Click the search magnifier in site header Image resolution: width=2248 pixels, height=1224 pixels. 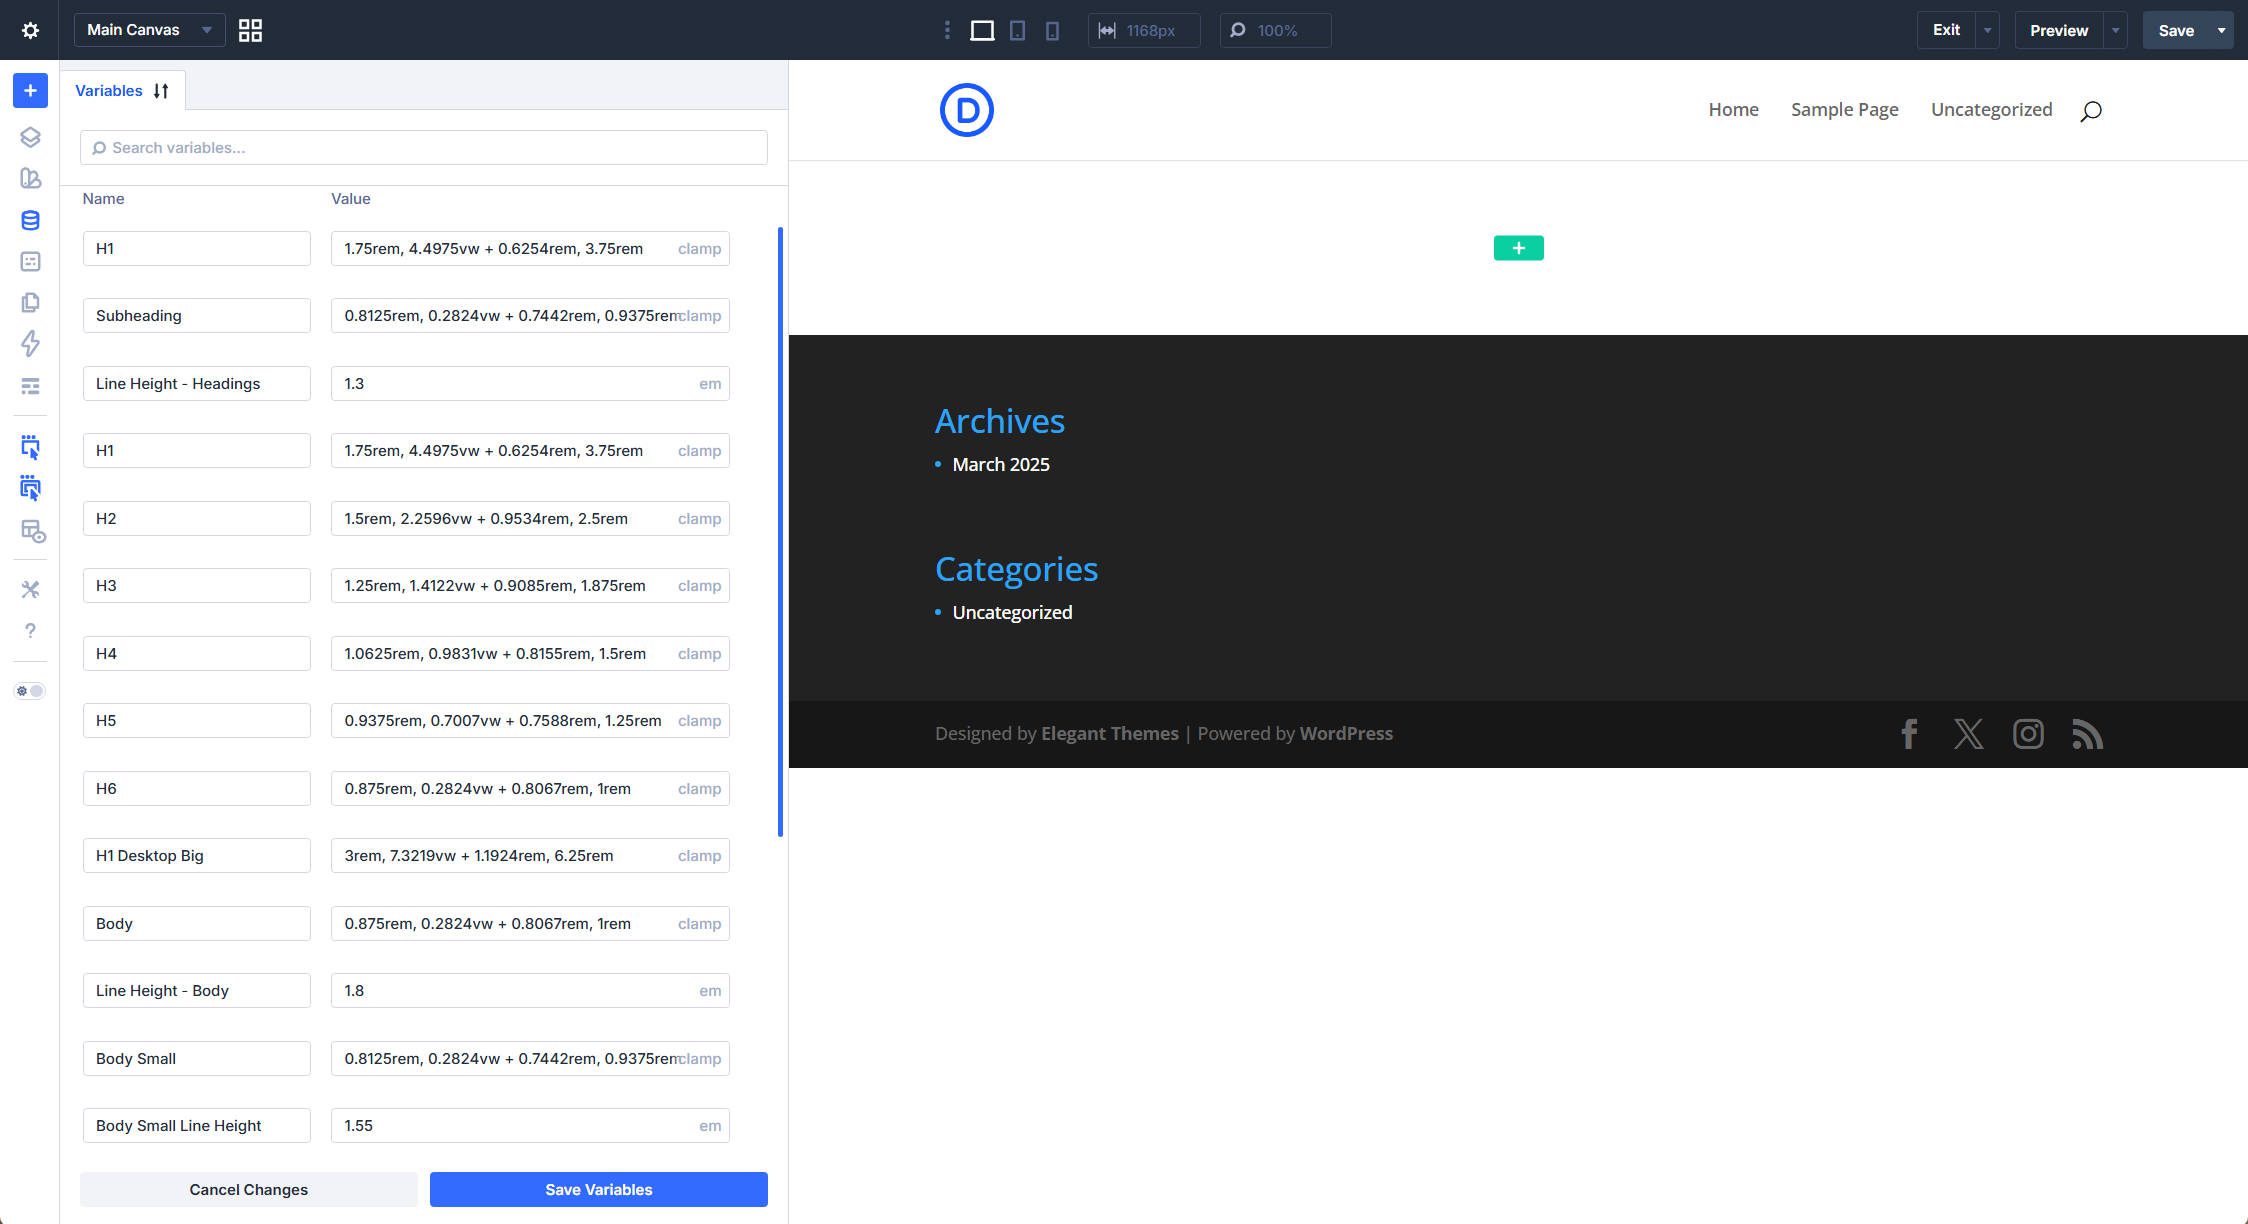click(x=2090, y=110)
